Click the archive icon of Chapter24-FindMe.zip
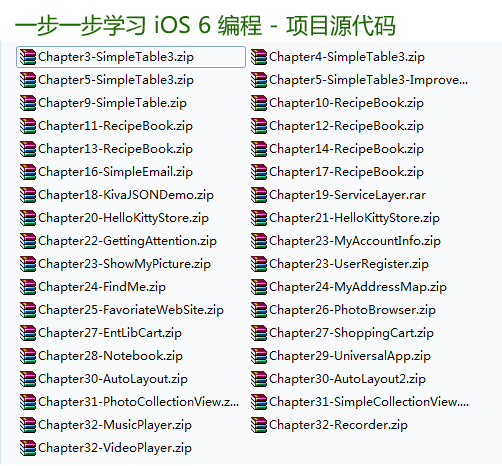 [x=28, y=287]
